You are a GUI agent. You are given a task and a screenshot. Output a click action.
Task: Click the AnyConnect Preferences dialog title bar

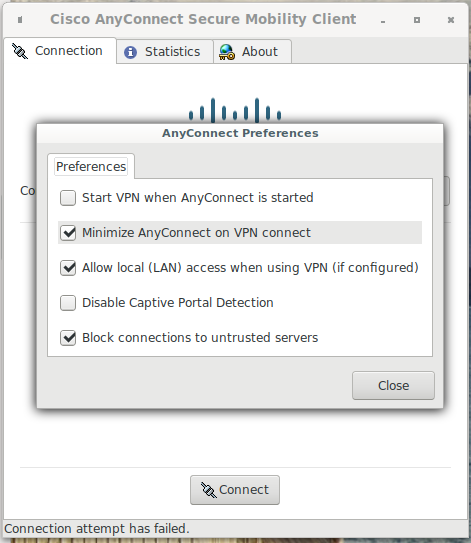[240, 133]
